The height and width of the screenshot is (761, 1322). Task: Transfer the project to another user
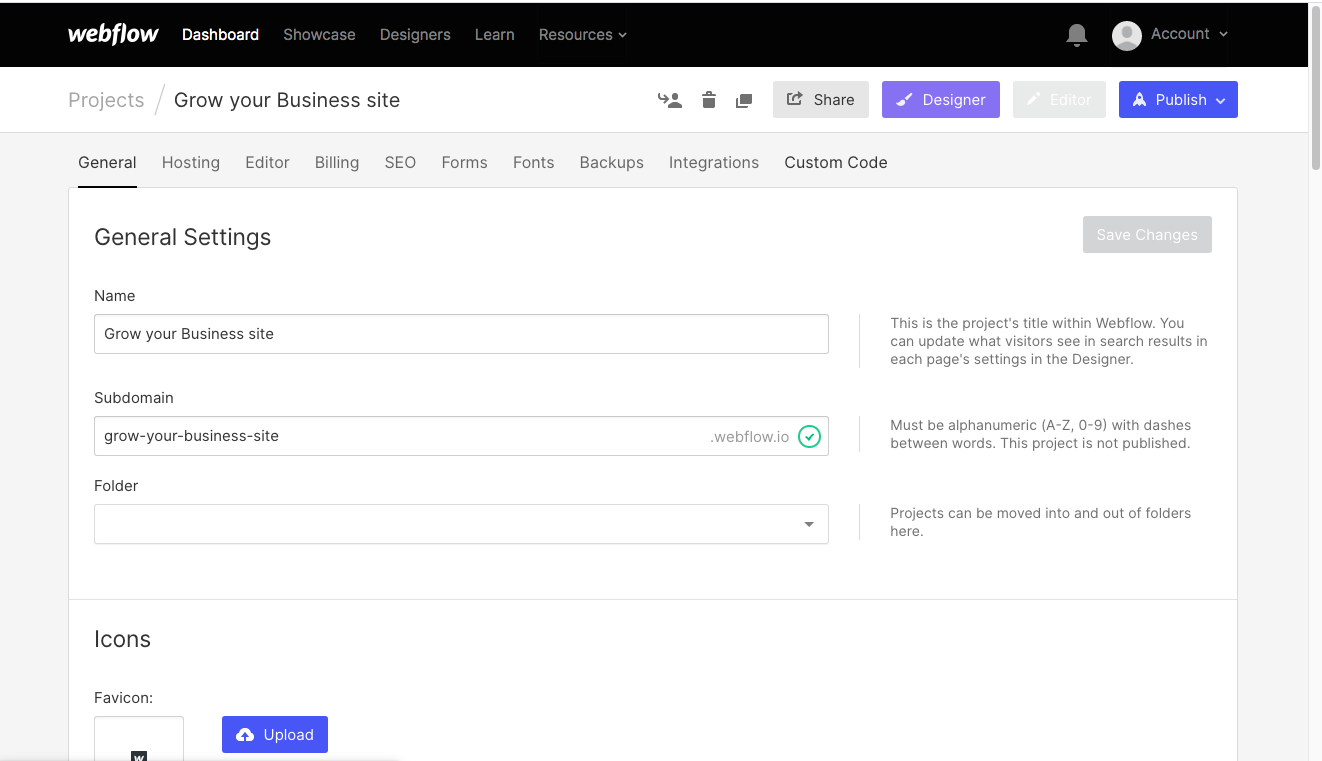point(670,99)
